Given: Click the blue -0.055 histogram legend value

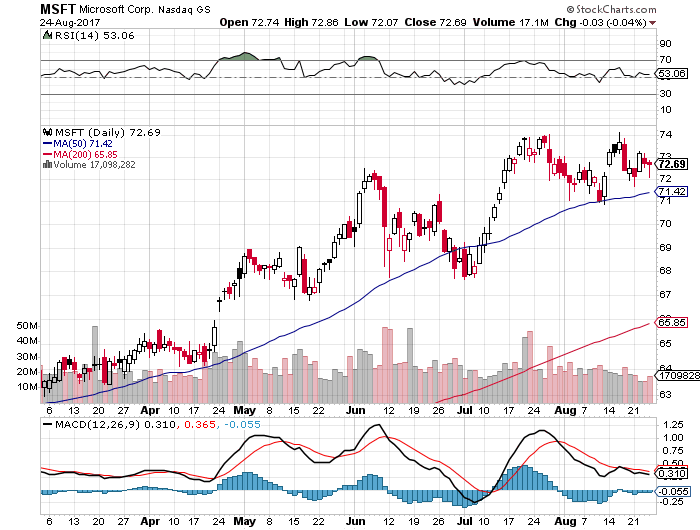Looking at the screenshot, I should coord(242,425).
